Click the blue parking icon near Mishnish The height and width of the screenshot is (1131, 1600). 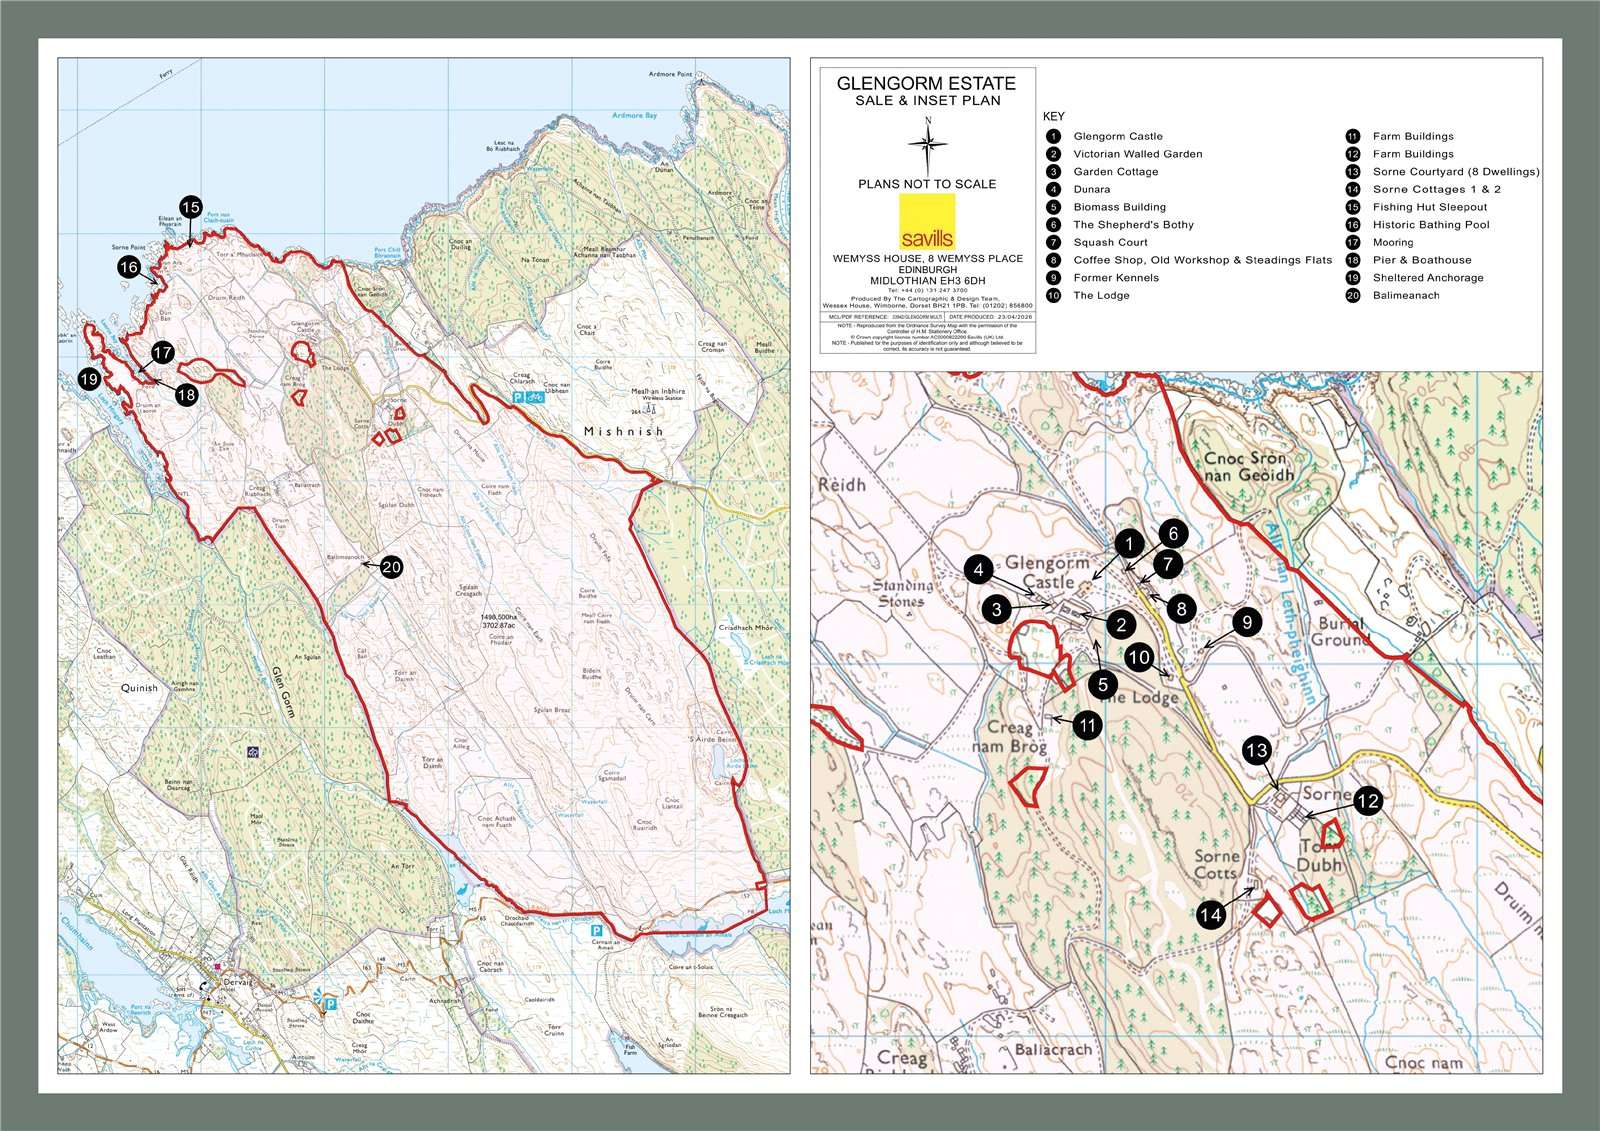click(517, 397)
